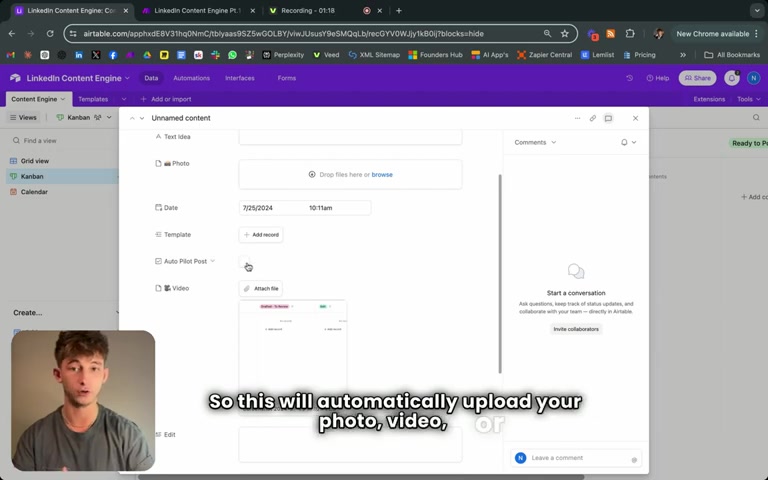Expand table list chevron after Templates
Screen dimensions: 768x480
tap(124, 99)
